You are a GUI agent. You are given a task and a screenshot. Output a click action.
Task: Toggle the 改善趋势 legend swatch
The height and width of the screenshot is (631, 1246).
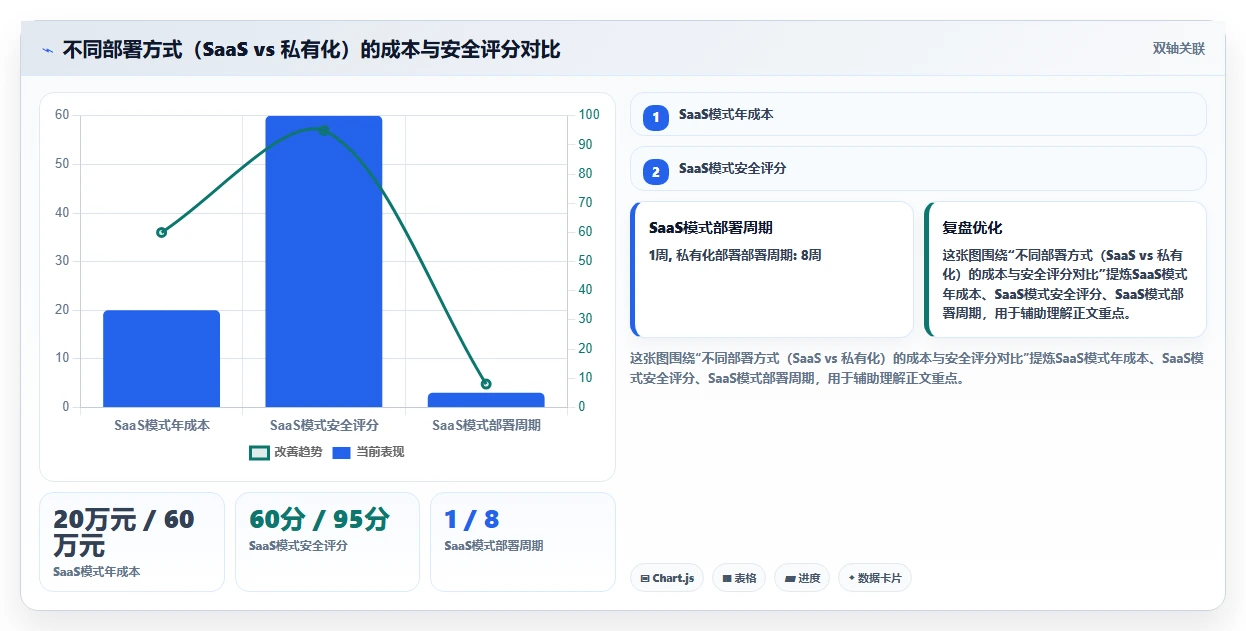(259, 452)
